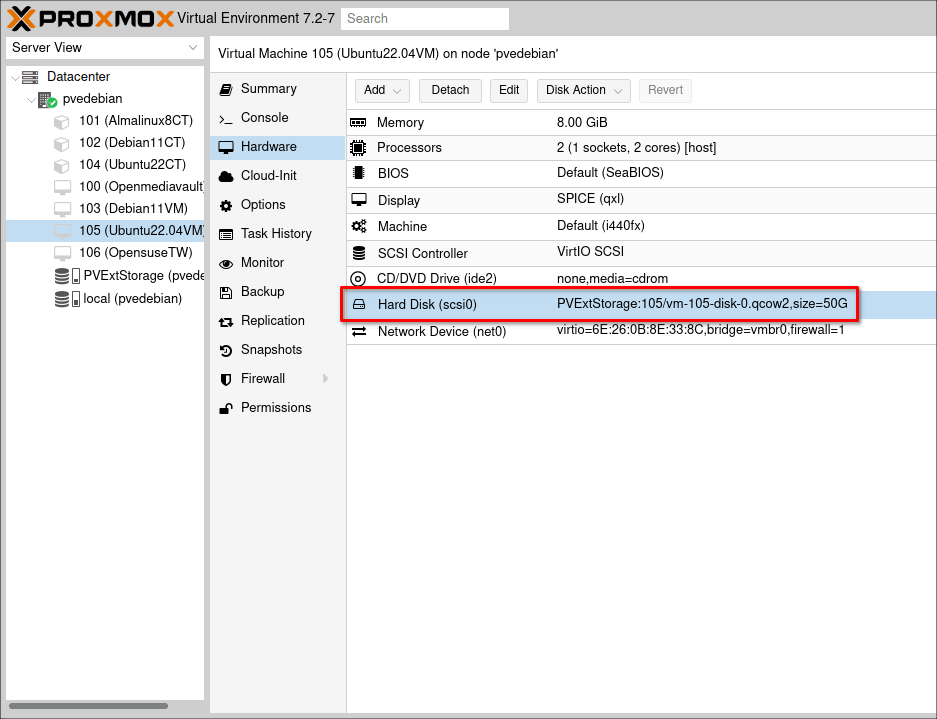Open the Disk Action dropdown
Image resolution: width=937 pixels, height=719 pixels.
click(x=584, y=91)
